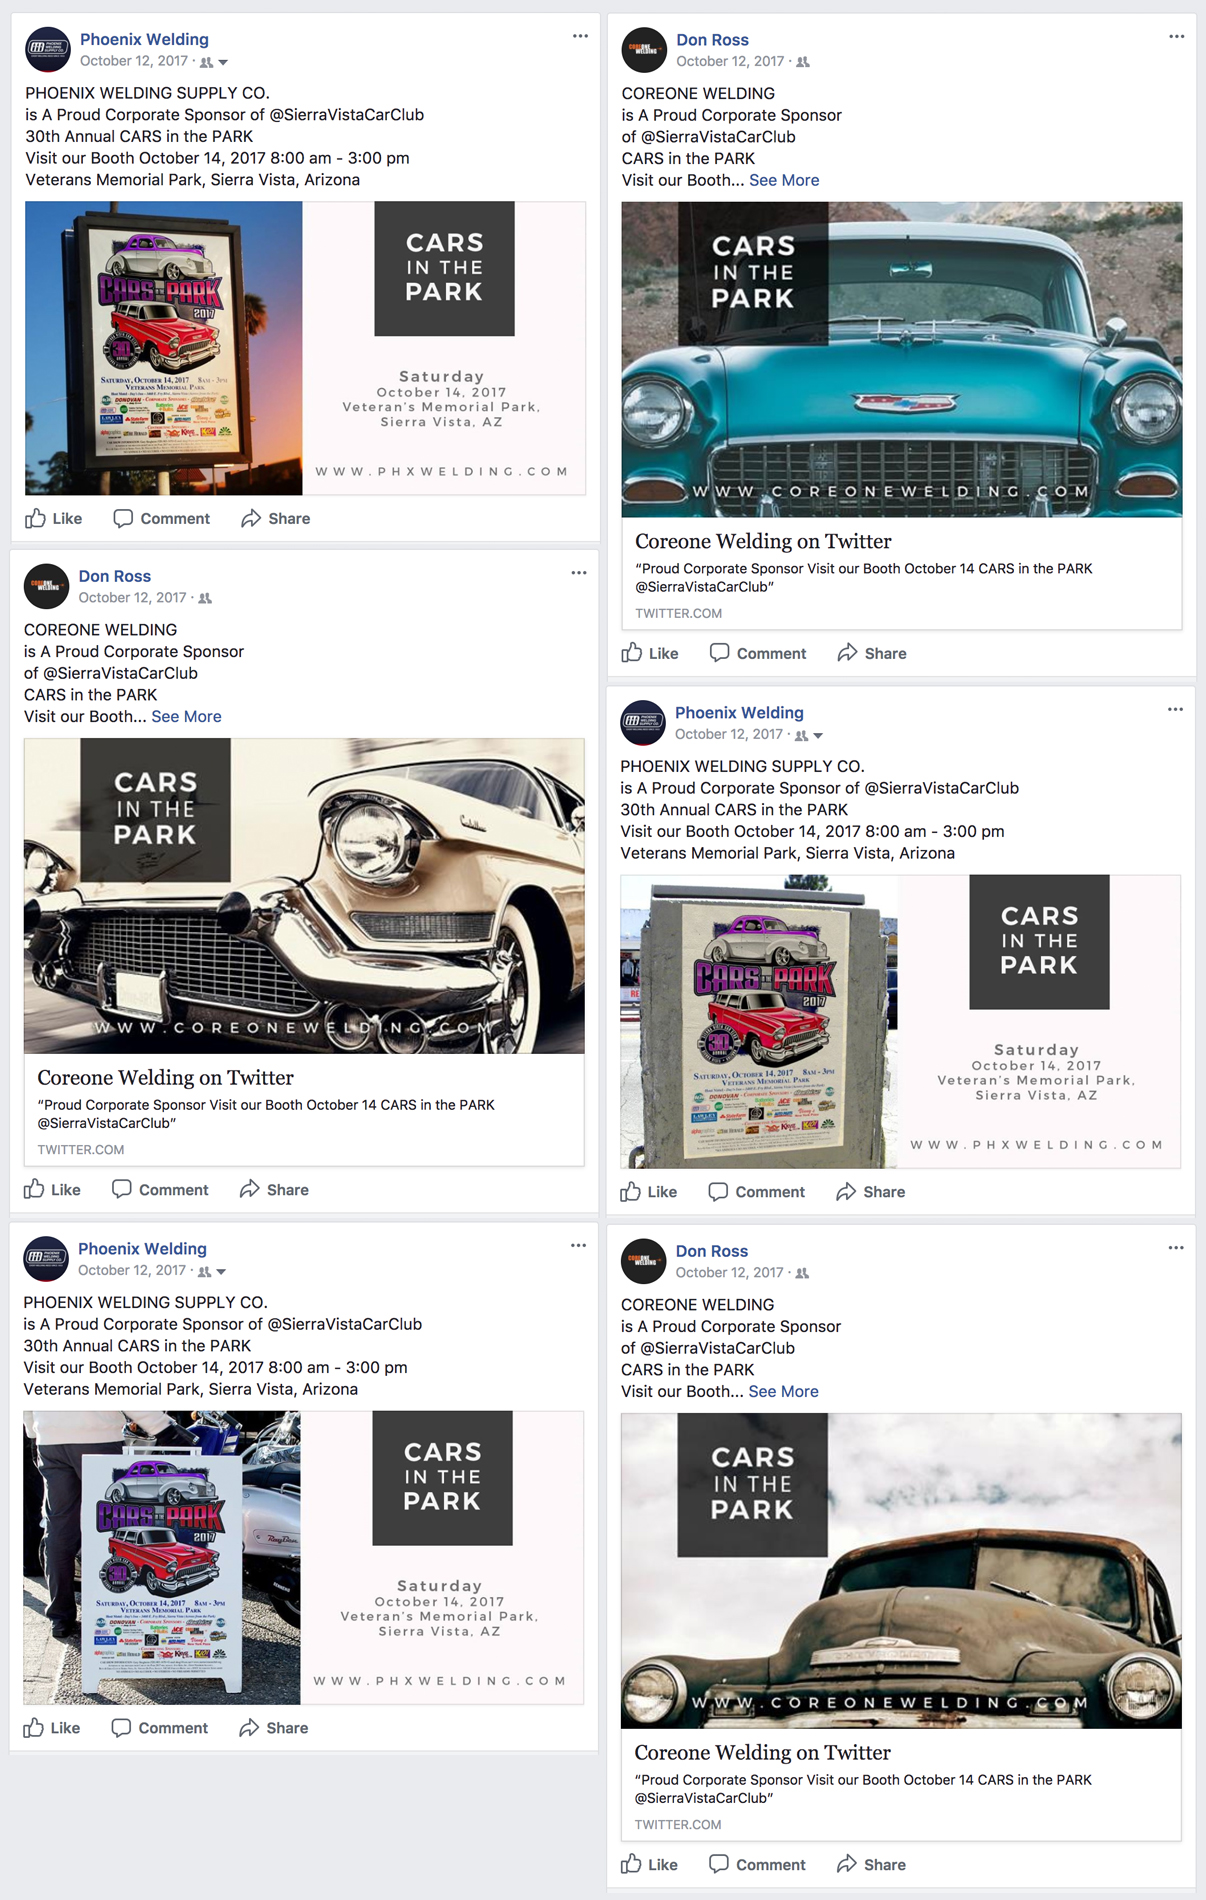
Task: Comment on the teal Chevy car post
Action: pyautogui.click(x=758, y=653)
